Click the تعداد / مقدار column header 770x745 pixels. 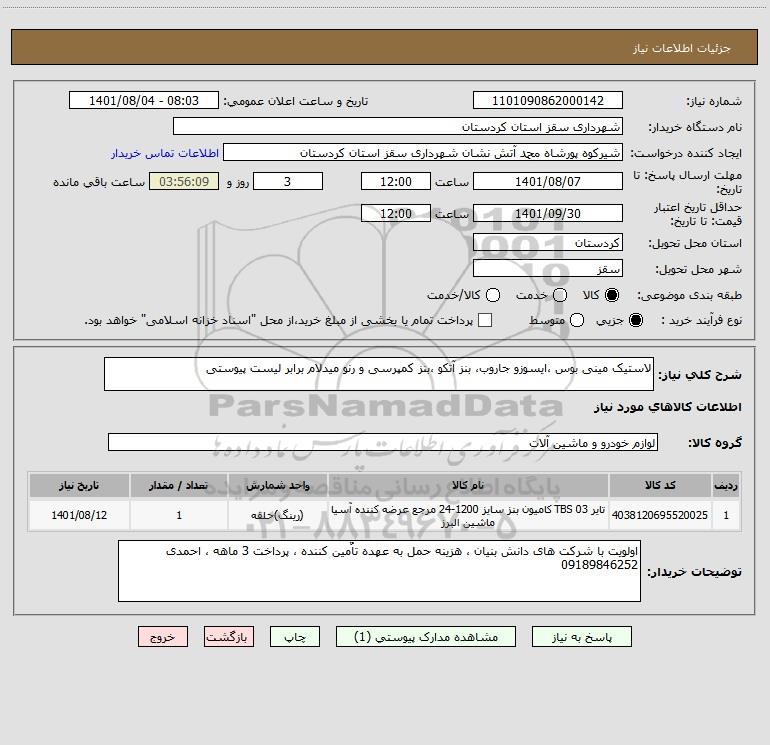(179, 485)
